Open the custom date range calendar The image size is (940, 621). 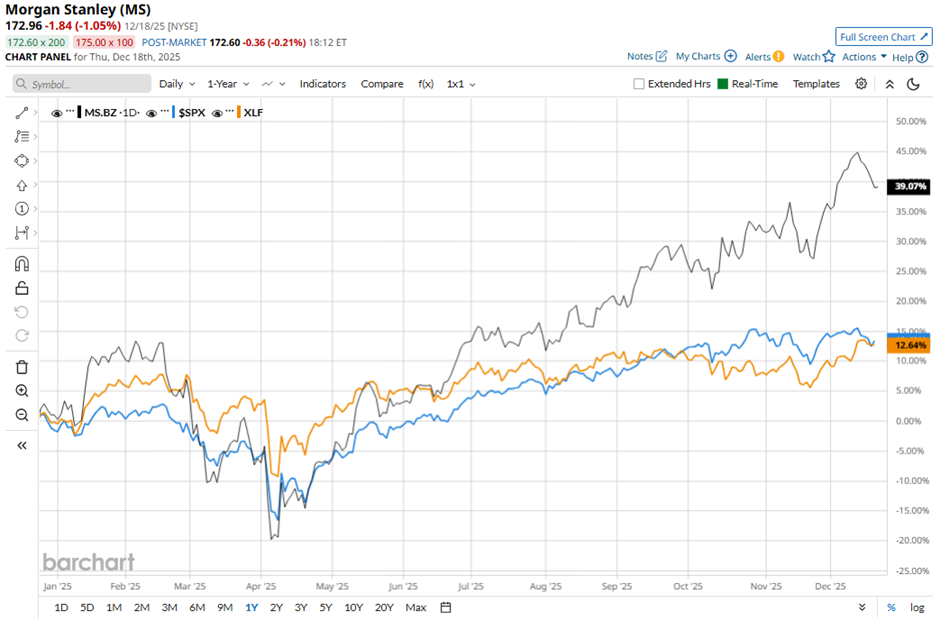point(446,607)
